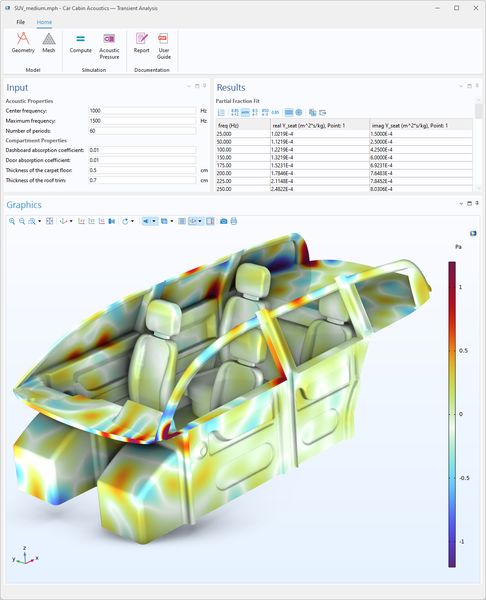Generate a Report from the ribbon
Image resolution: width=486 pixels, height=600 pixels.
(x=141, y=43)
